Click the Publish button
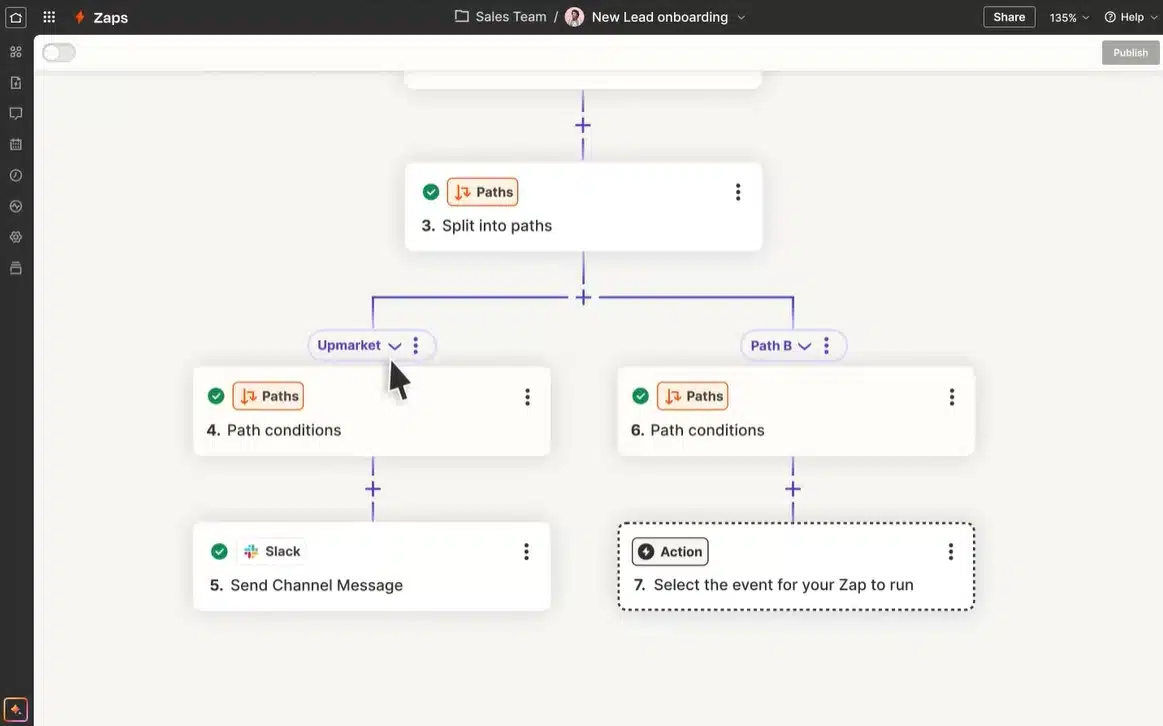The height and width of the screenshot is (726, 1163). click(1130, 52)
